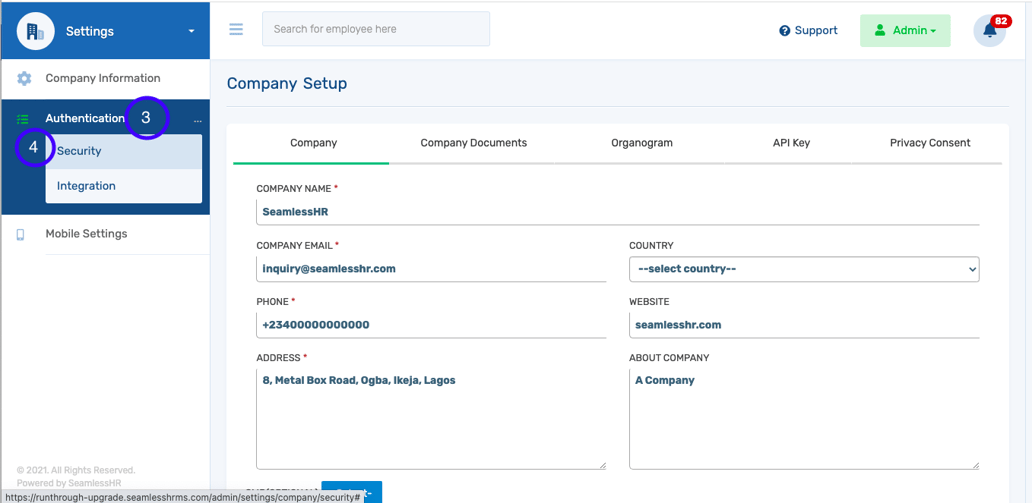Open the API Key tab
The width and height of the screenshot is (1032, 503).
(791, 143)
